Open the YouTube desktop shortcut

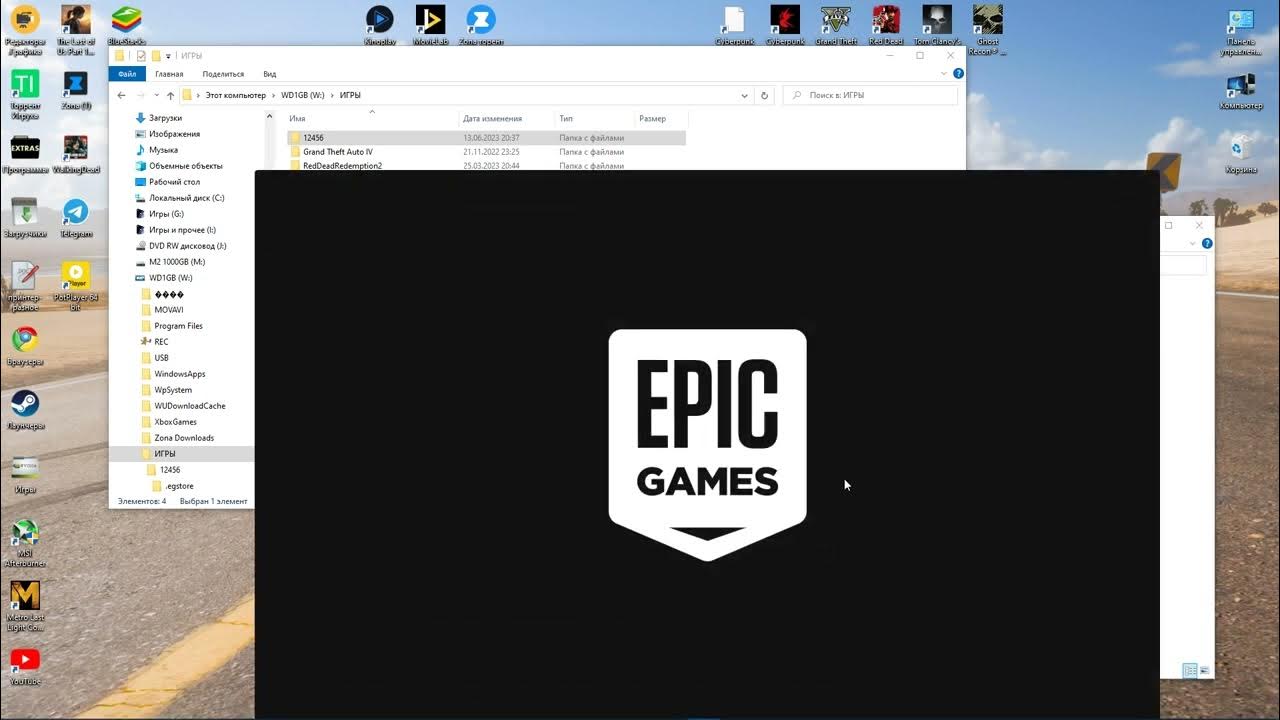tap(25, 667)
